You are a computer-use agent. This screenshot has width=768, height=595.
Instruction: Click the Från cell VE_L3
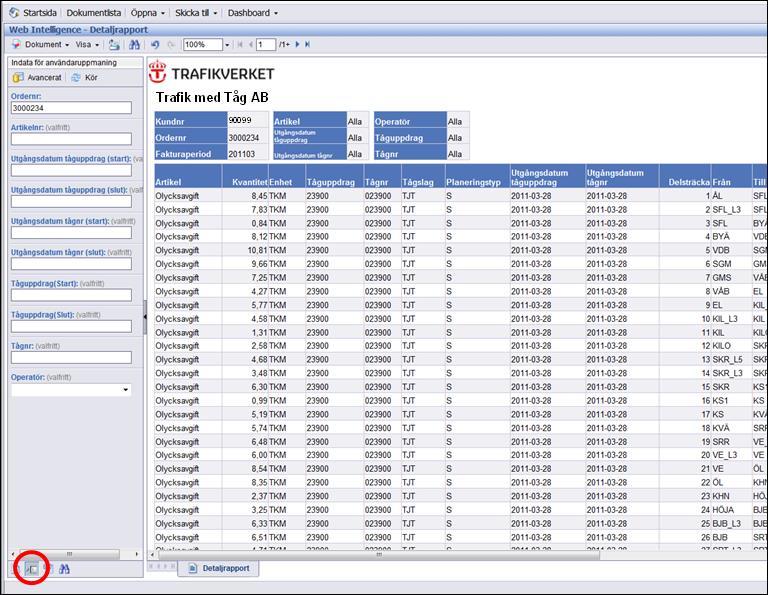[x=725, y=455]
